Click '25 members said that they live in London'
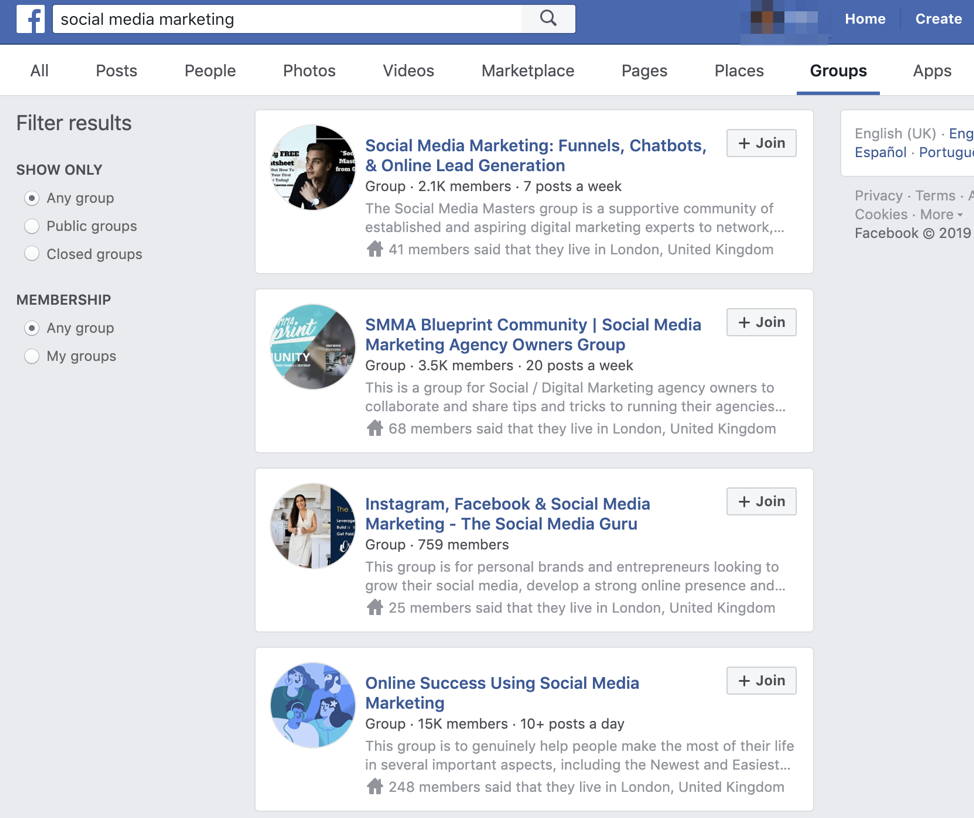The height and width of the screenshot is (818, 974). coord(581,607)
